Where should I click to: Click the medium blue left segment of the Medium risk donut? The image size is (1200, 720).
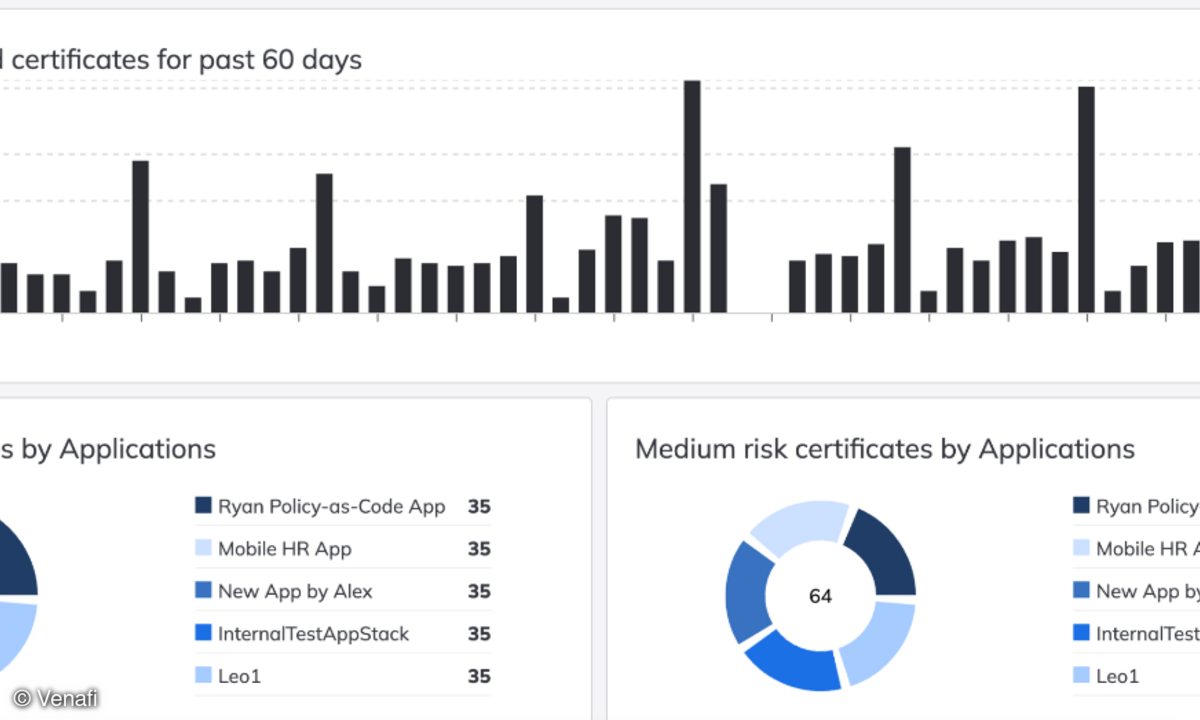click(x=748, y=592)
